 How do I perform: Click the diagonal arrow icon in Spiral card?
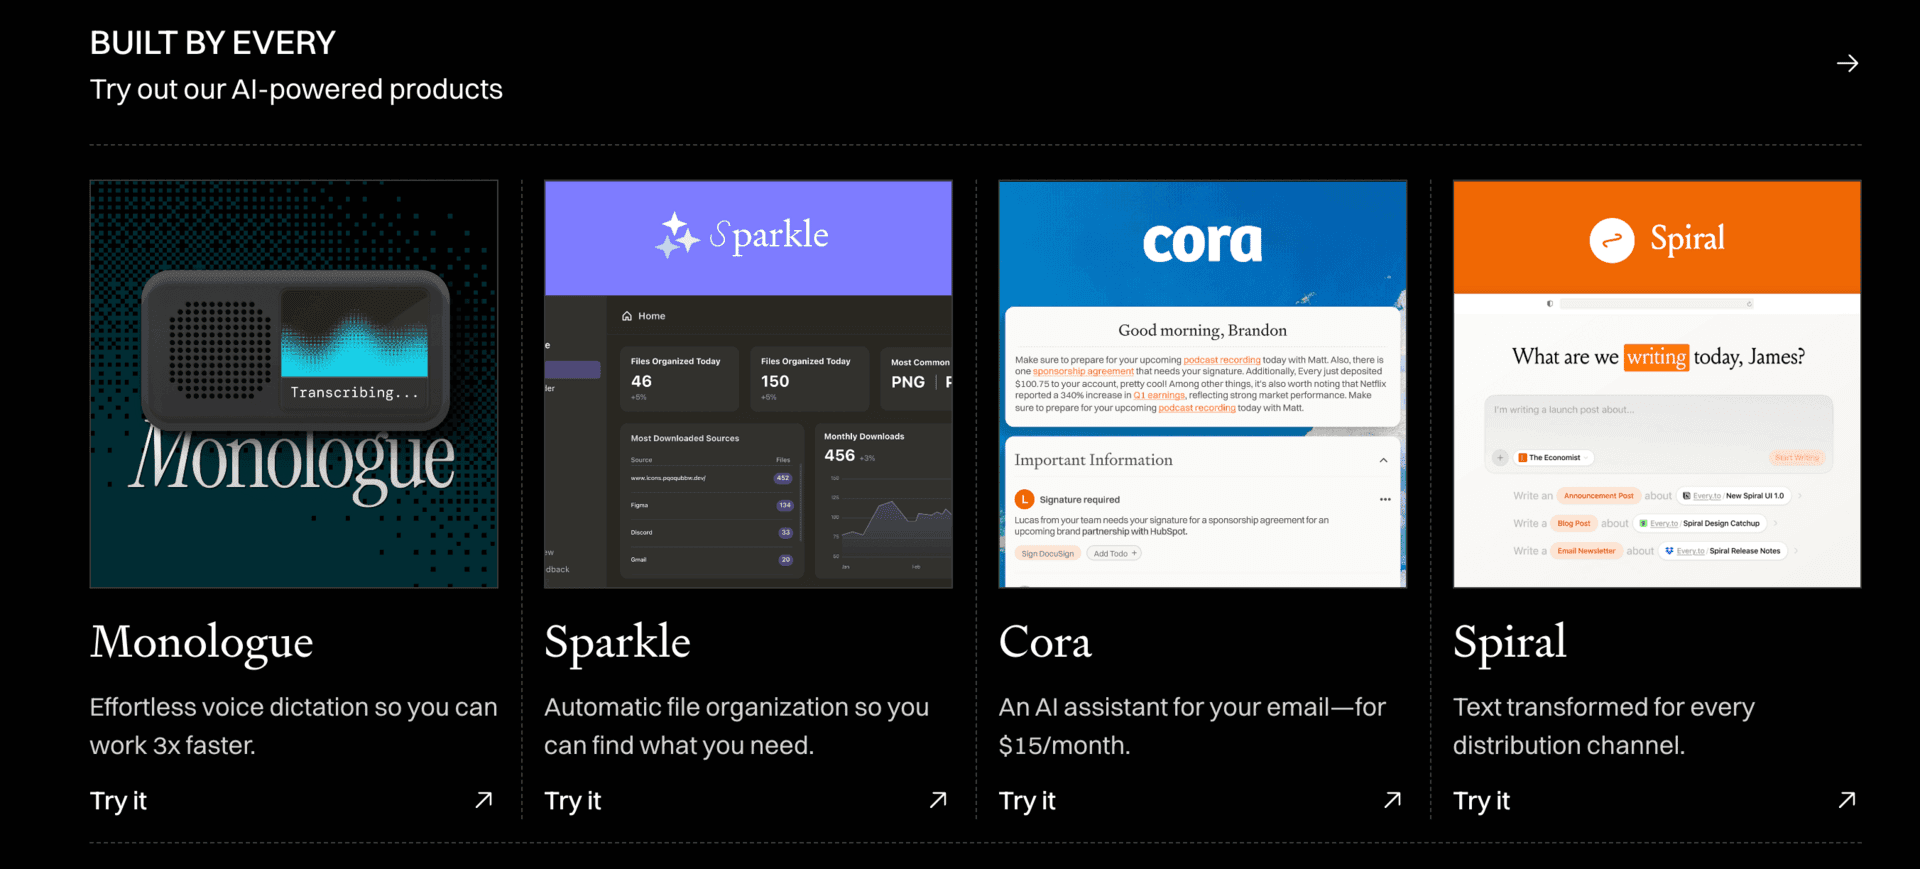click(x=1847, y=800)
